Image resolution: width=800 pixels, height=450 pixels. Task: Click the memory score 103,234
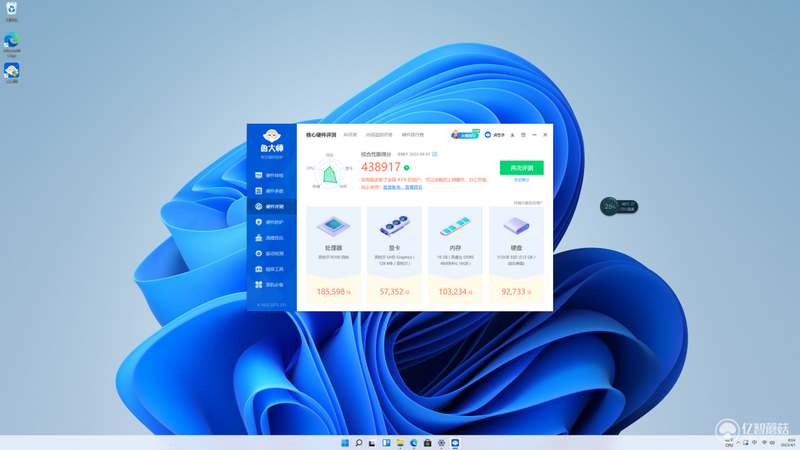pyautogui.click(x=453, y=292)
